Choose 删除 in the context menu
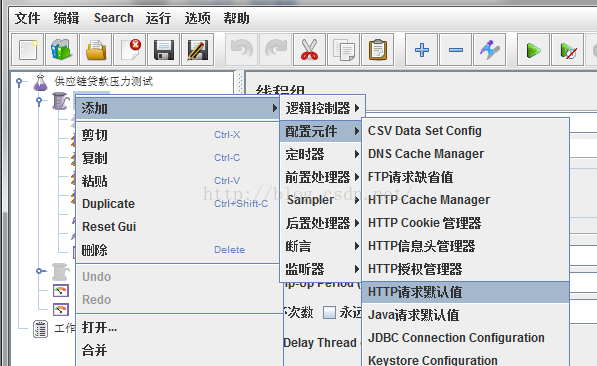Screen dimensions: 597x366 (x=178, y=250)
